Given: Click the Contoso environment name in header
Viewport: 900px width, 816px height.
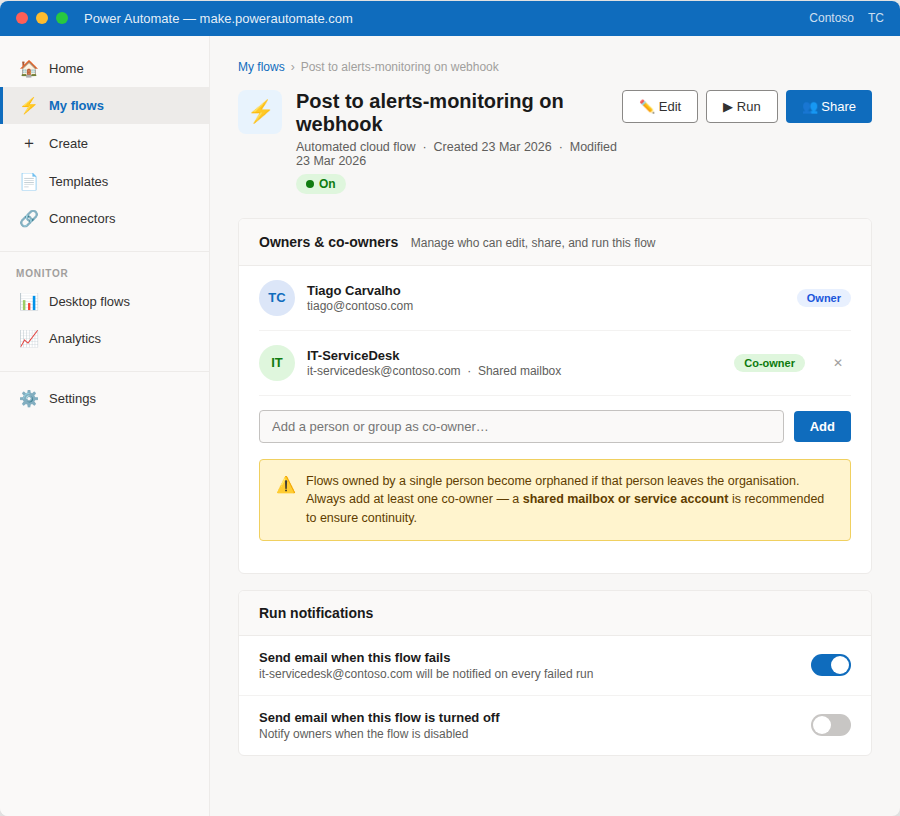Looking at the screenshot, I should pos(831,18).
